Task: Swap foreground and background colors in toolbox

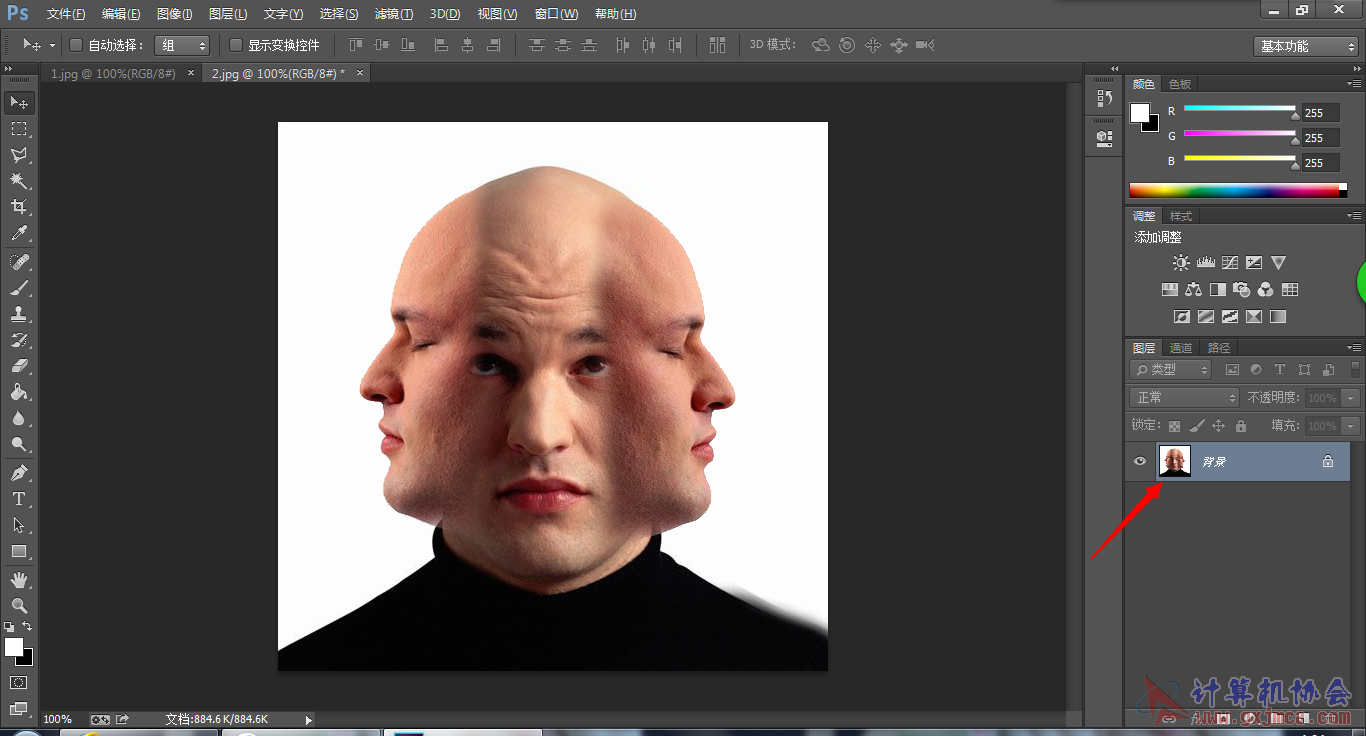Action: point(28,626)
